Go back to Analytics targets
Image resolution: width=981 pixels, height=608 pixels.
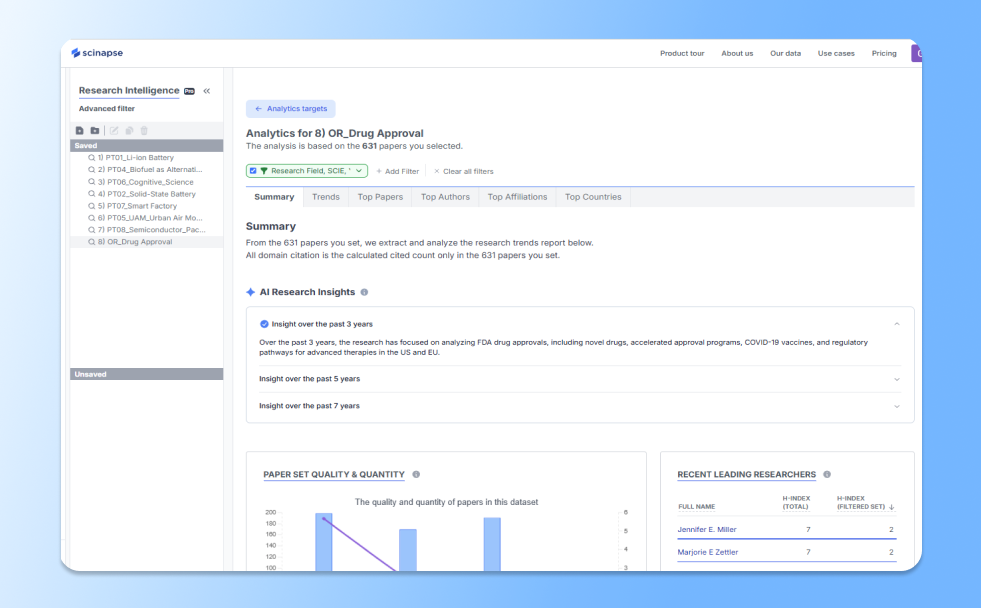tap(290, 109)
